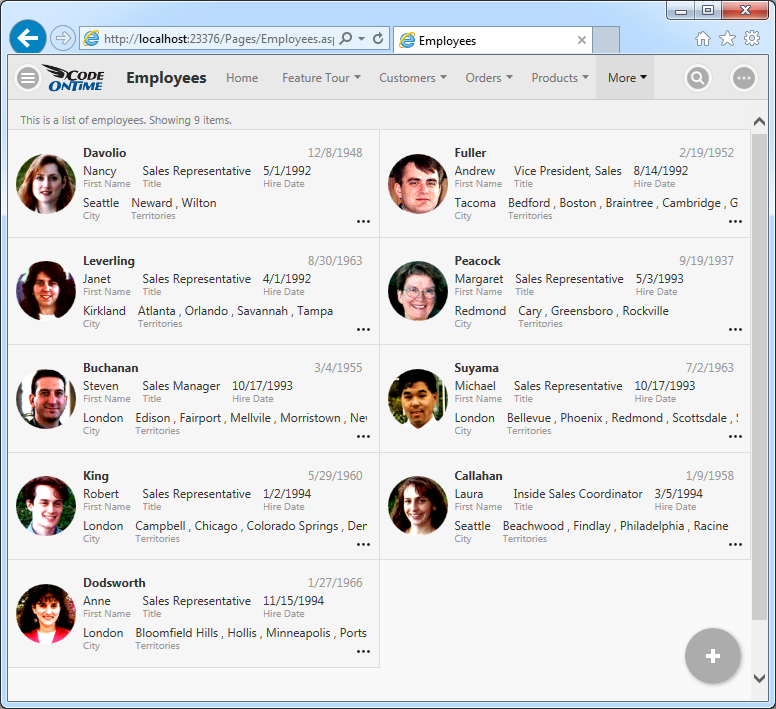This screenshot has height=709, width=776.
Task: Click the address bar search magnifier
Action: pos(346,39)
